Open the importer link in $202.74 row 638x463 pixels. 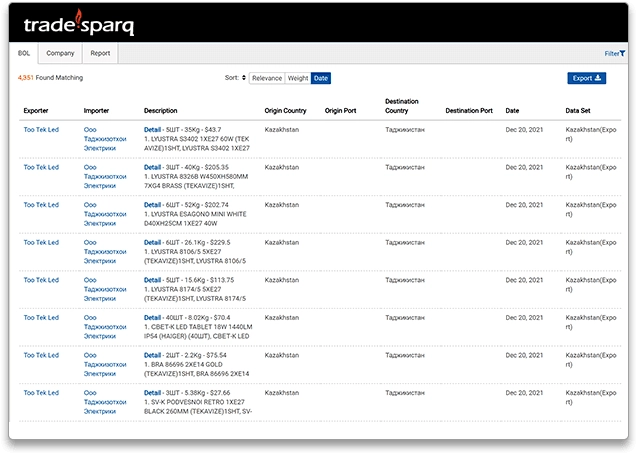tap(105, 214)
